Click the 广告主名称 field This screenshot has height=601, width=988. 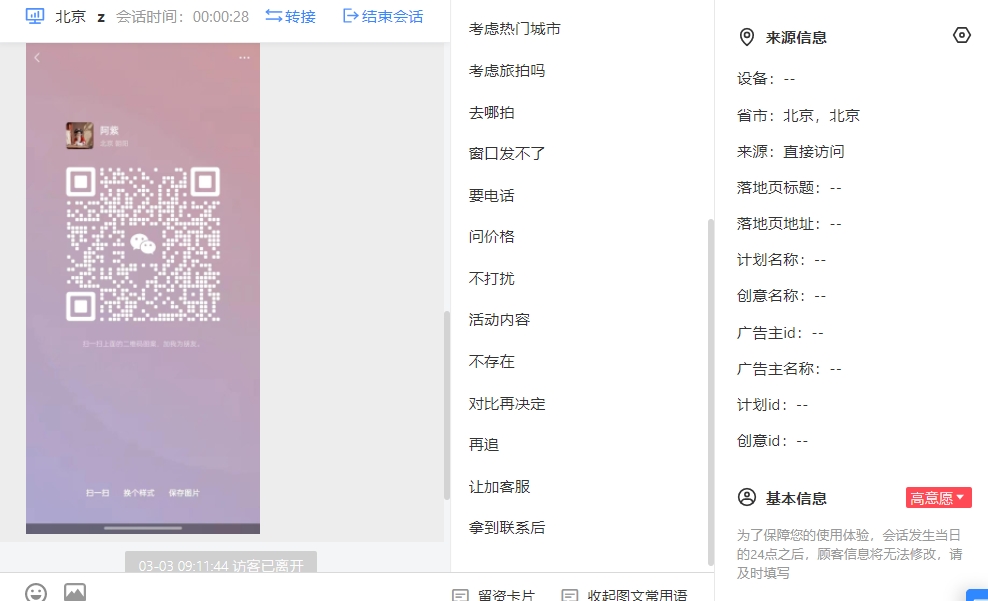(x=789, y=369)
